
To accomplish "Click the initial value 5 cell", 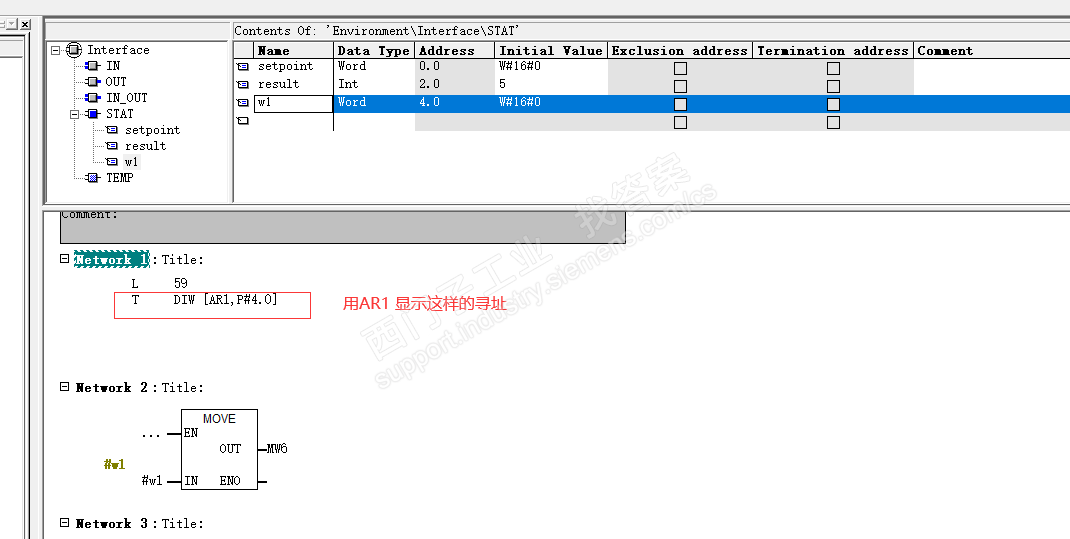I will click(551, 84).
